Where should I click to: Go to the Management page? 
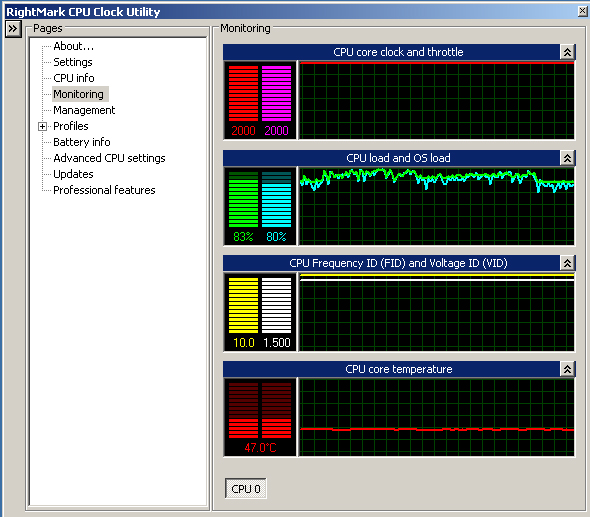84,110
